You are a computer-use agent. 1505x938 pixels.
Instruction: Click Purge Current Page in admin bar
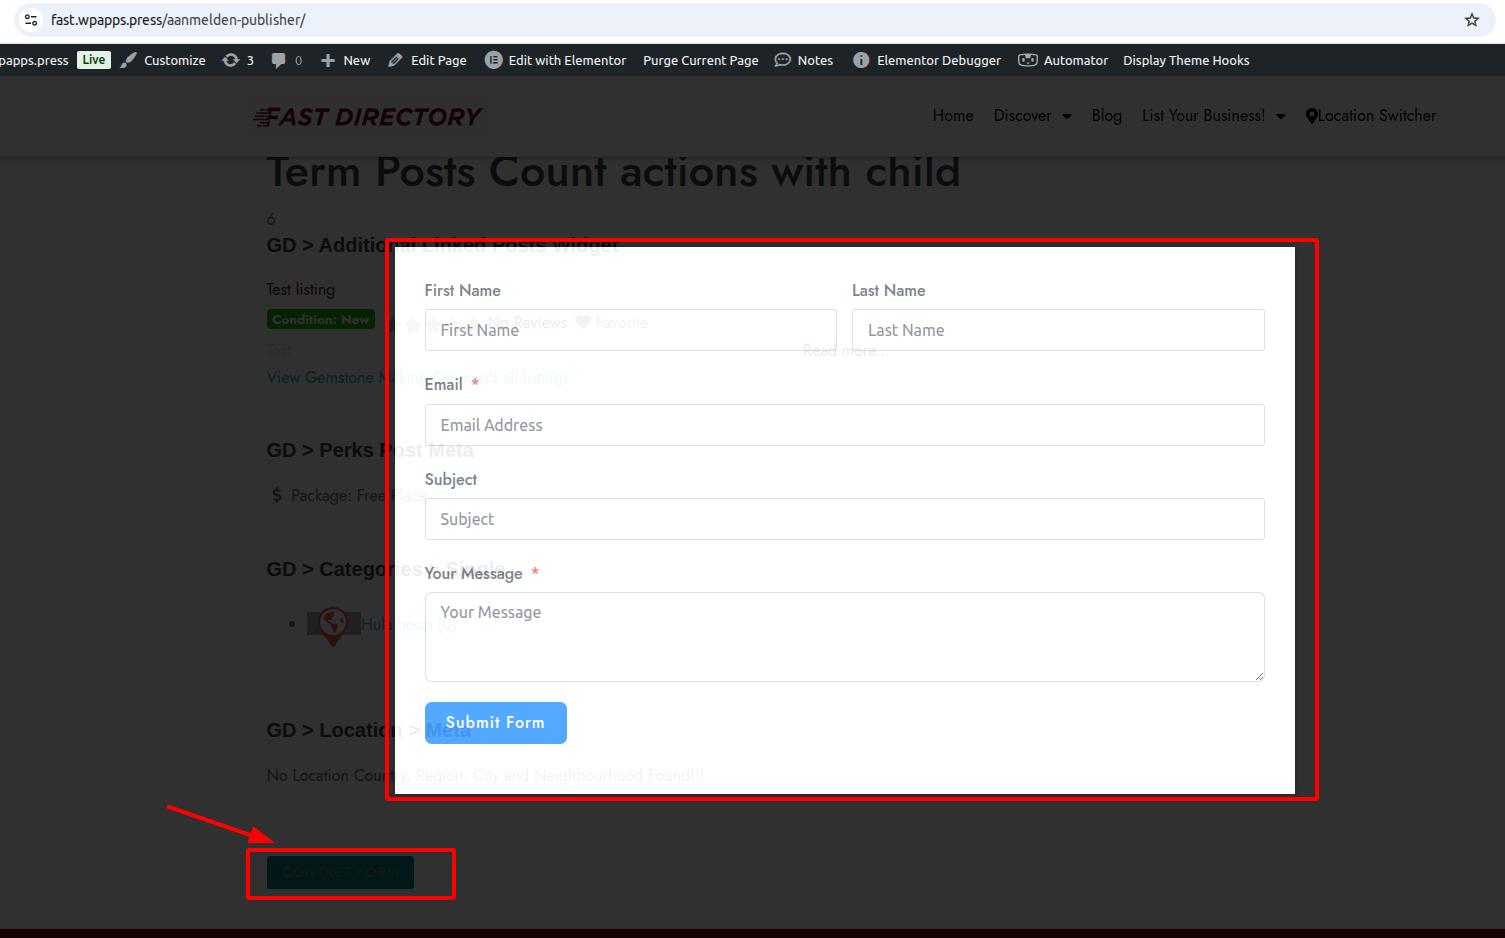[700, 60]
